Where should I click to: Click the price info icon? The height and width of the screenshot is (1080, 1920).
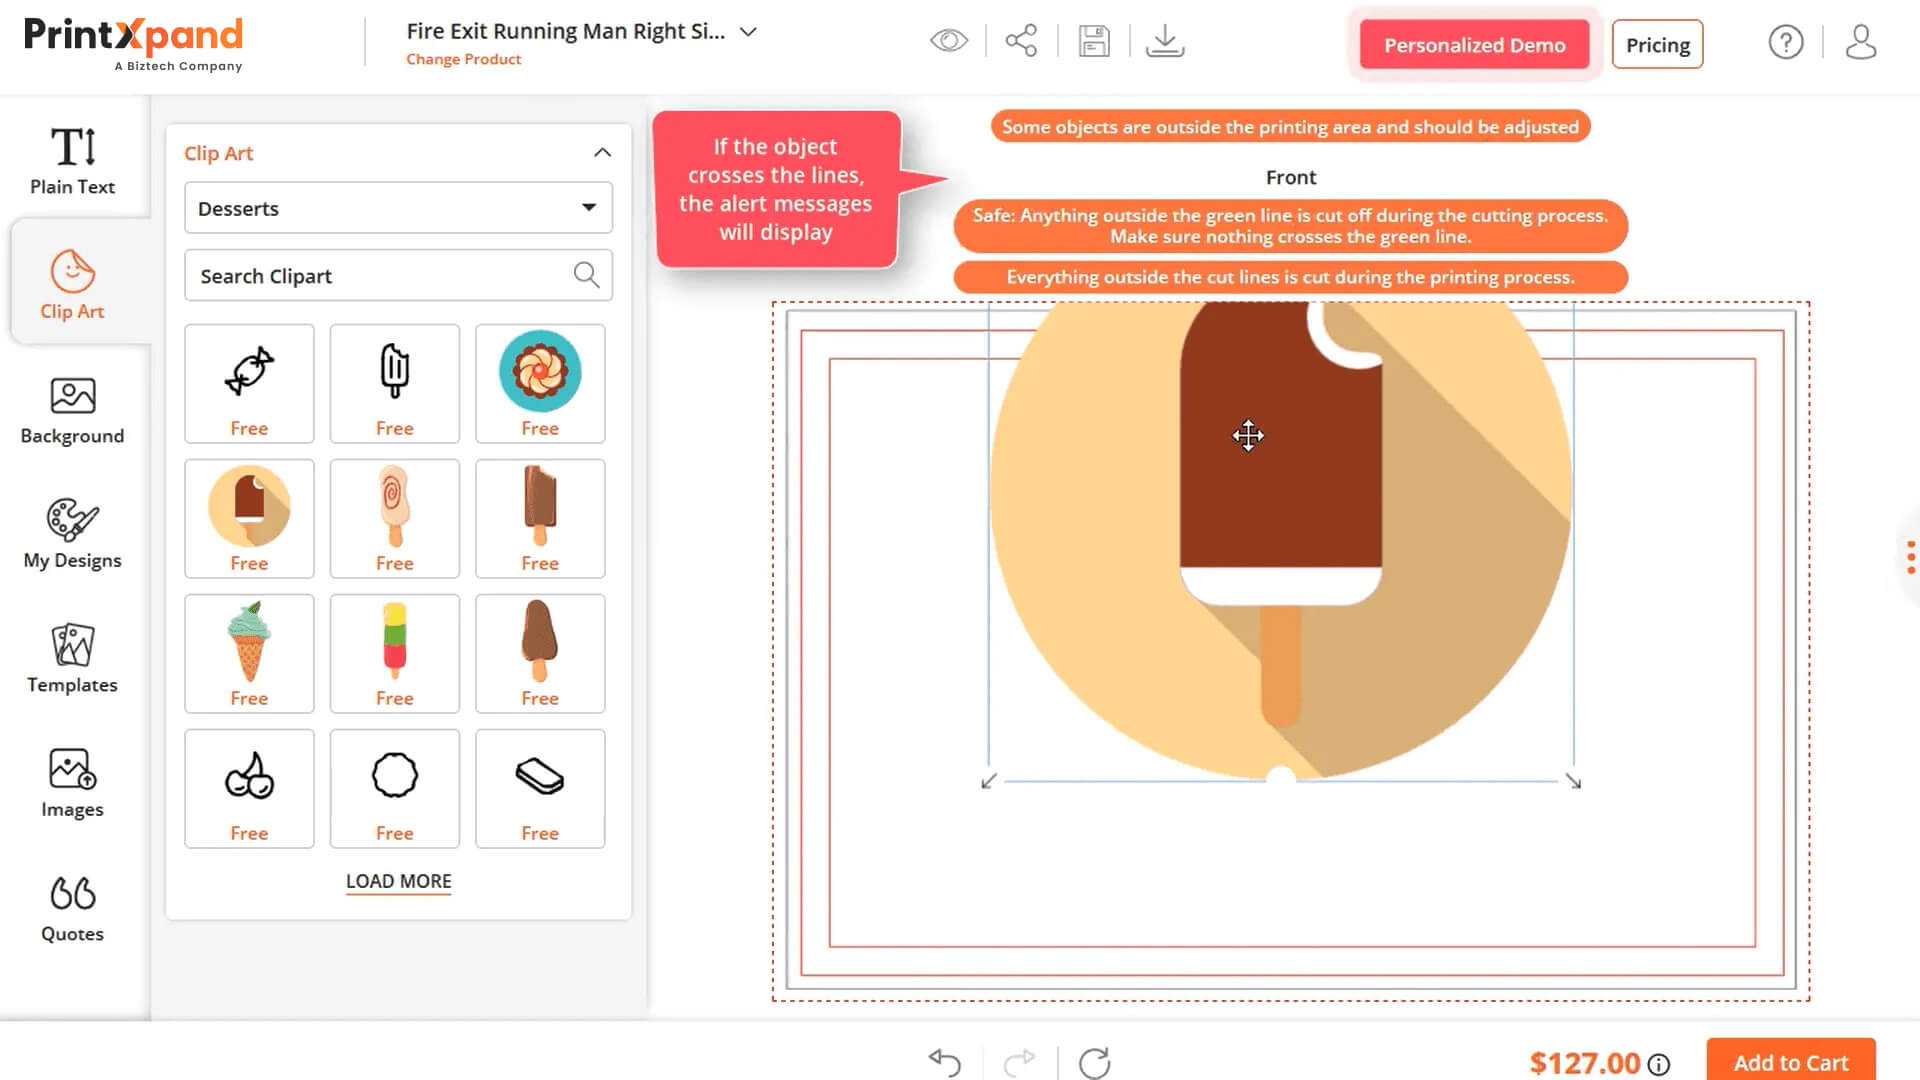1659,1064
